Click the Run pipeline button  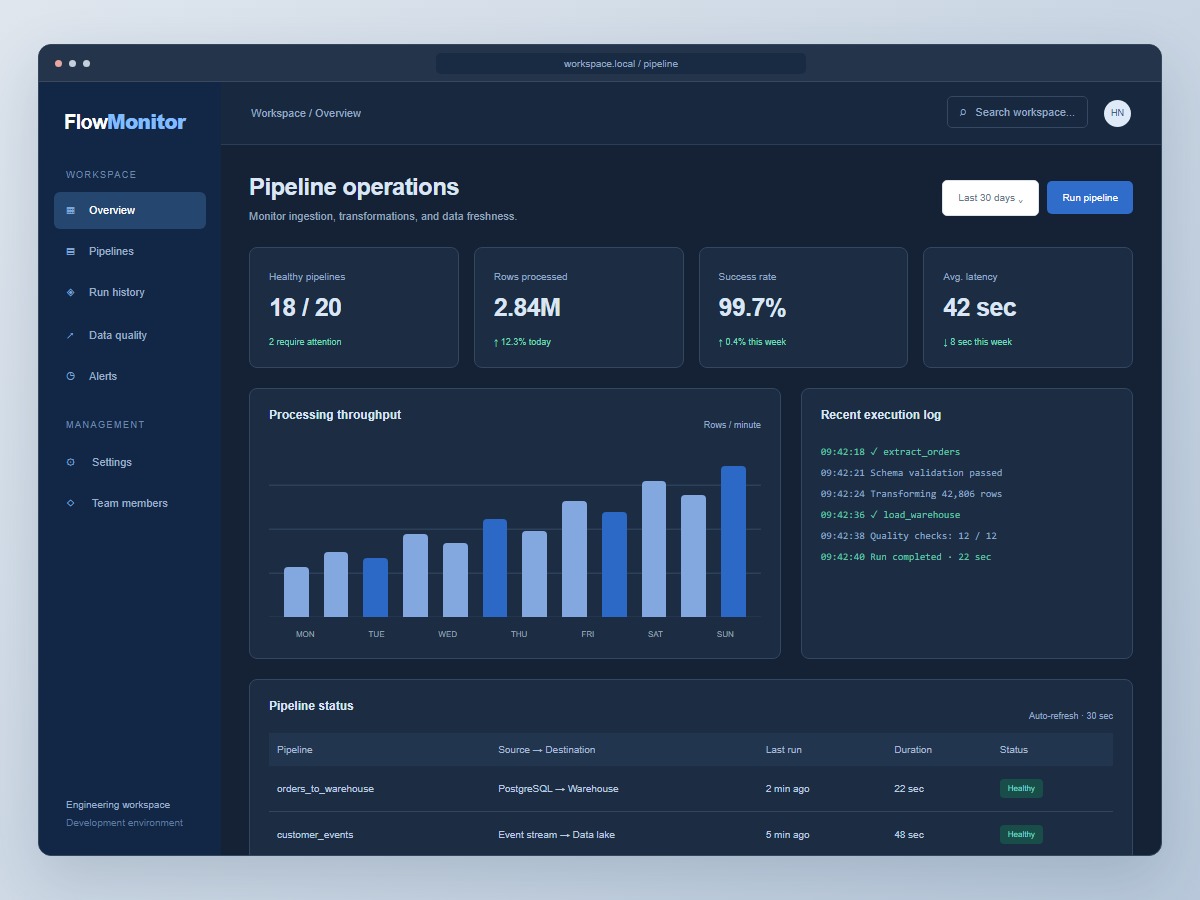coord(1090,198)
